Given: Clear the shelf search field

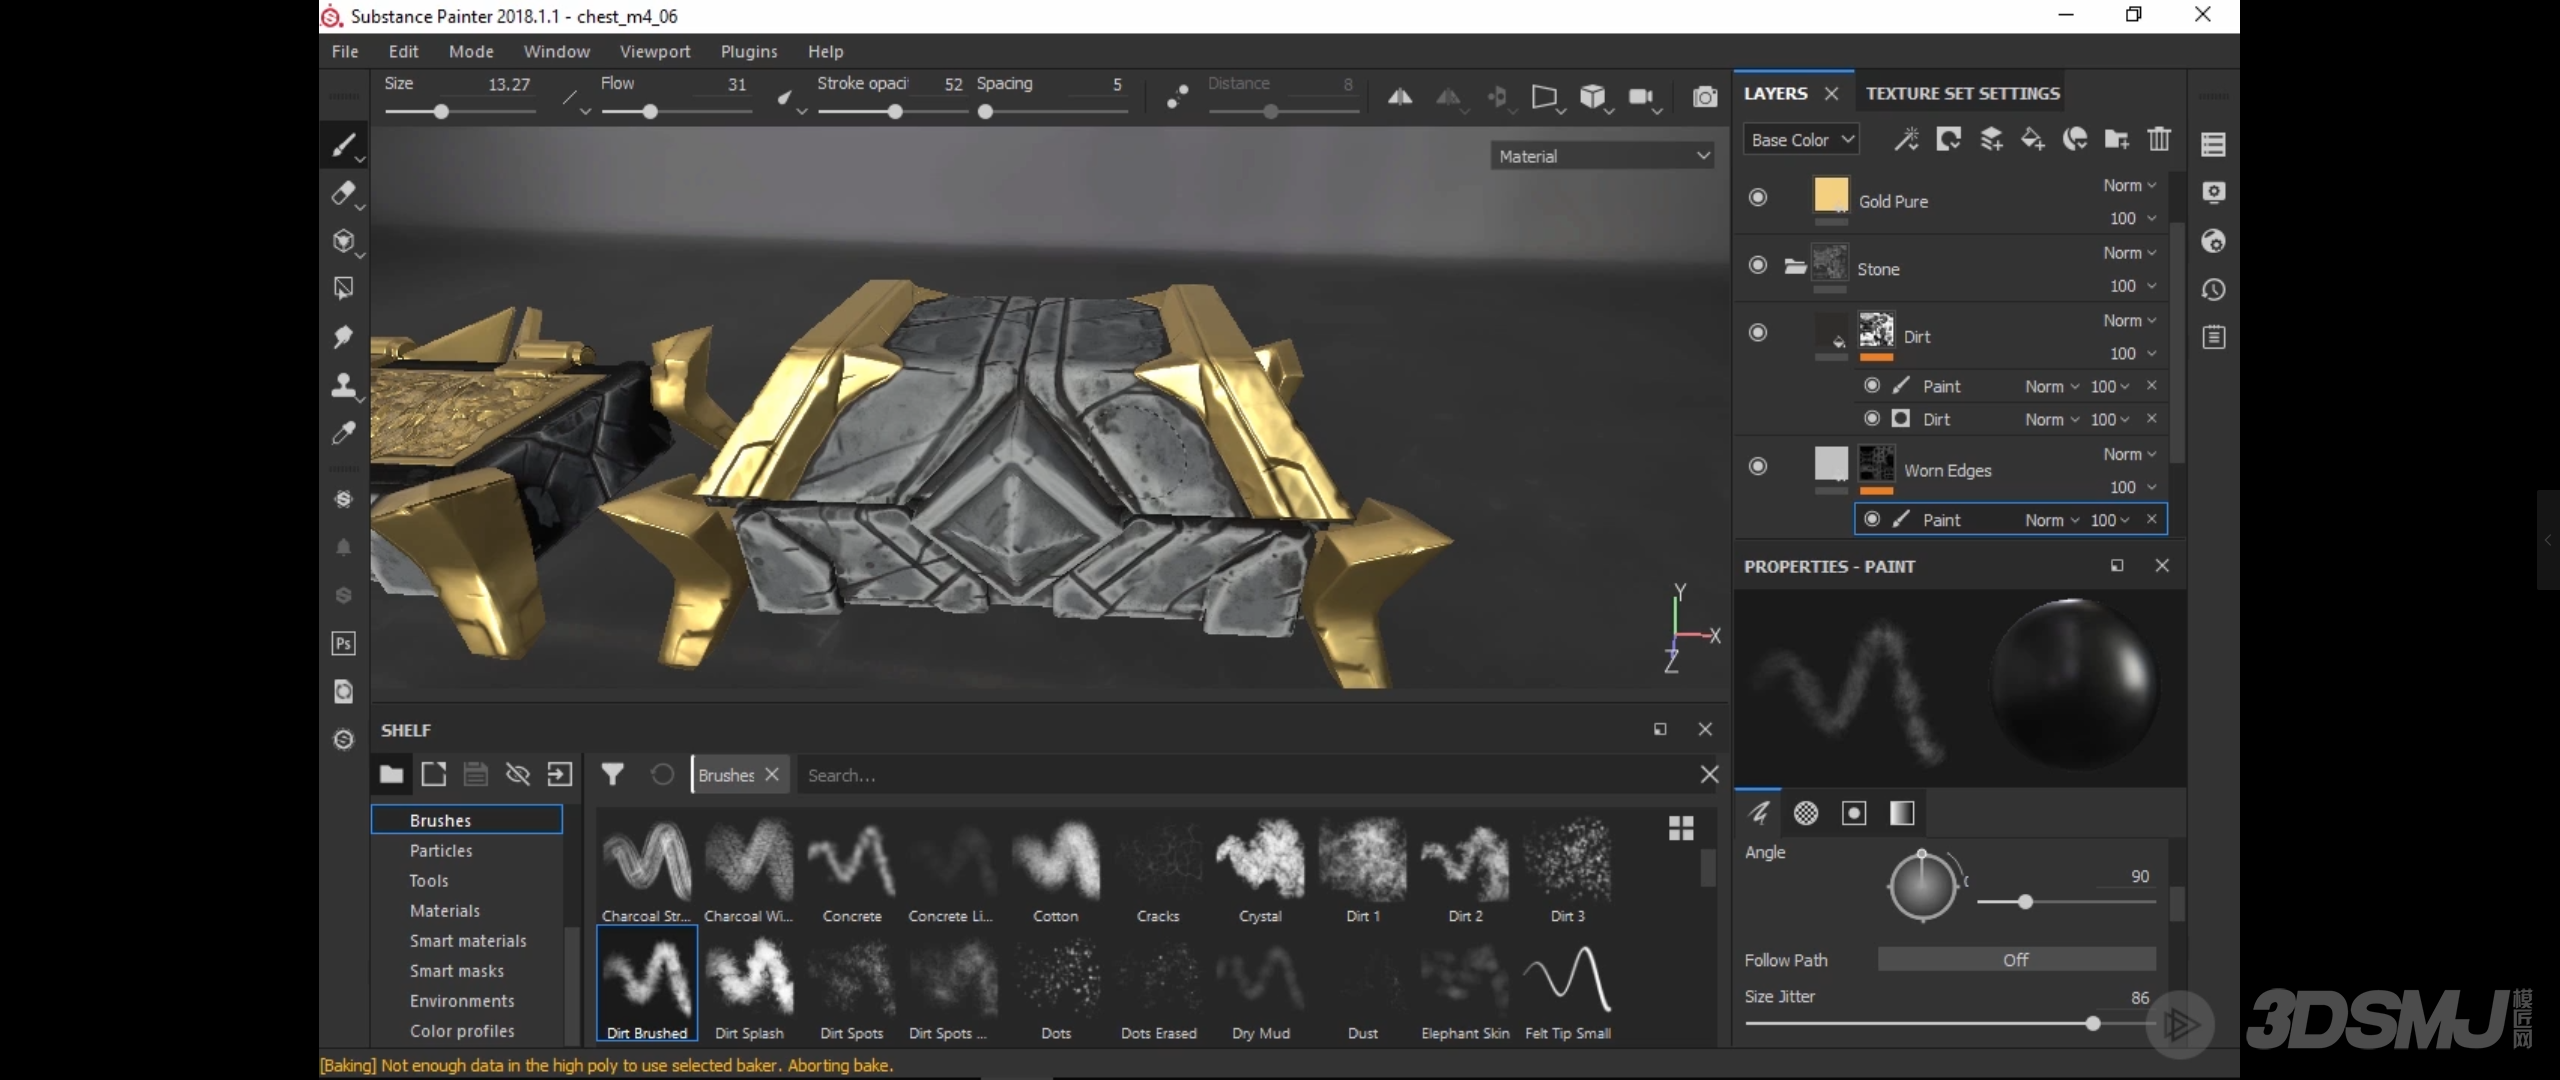Looking at the screenshot, I should point(1709,774).
